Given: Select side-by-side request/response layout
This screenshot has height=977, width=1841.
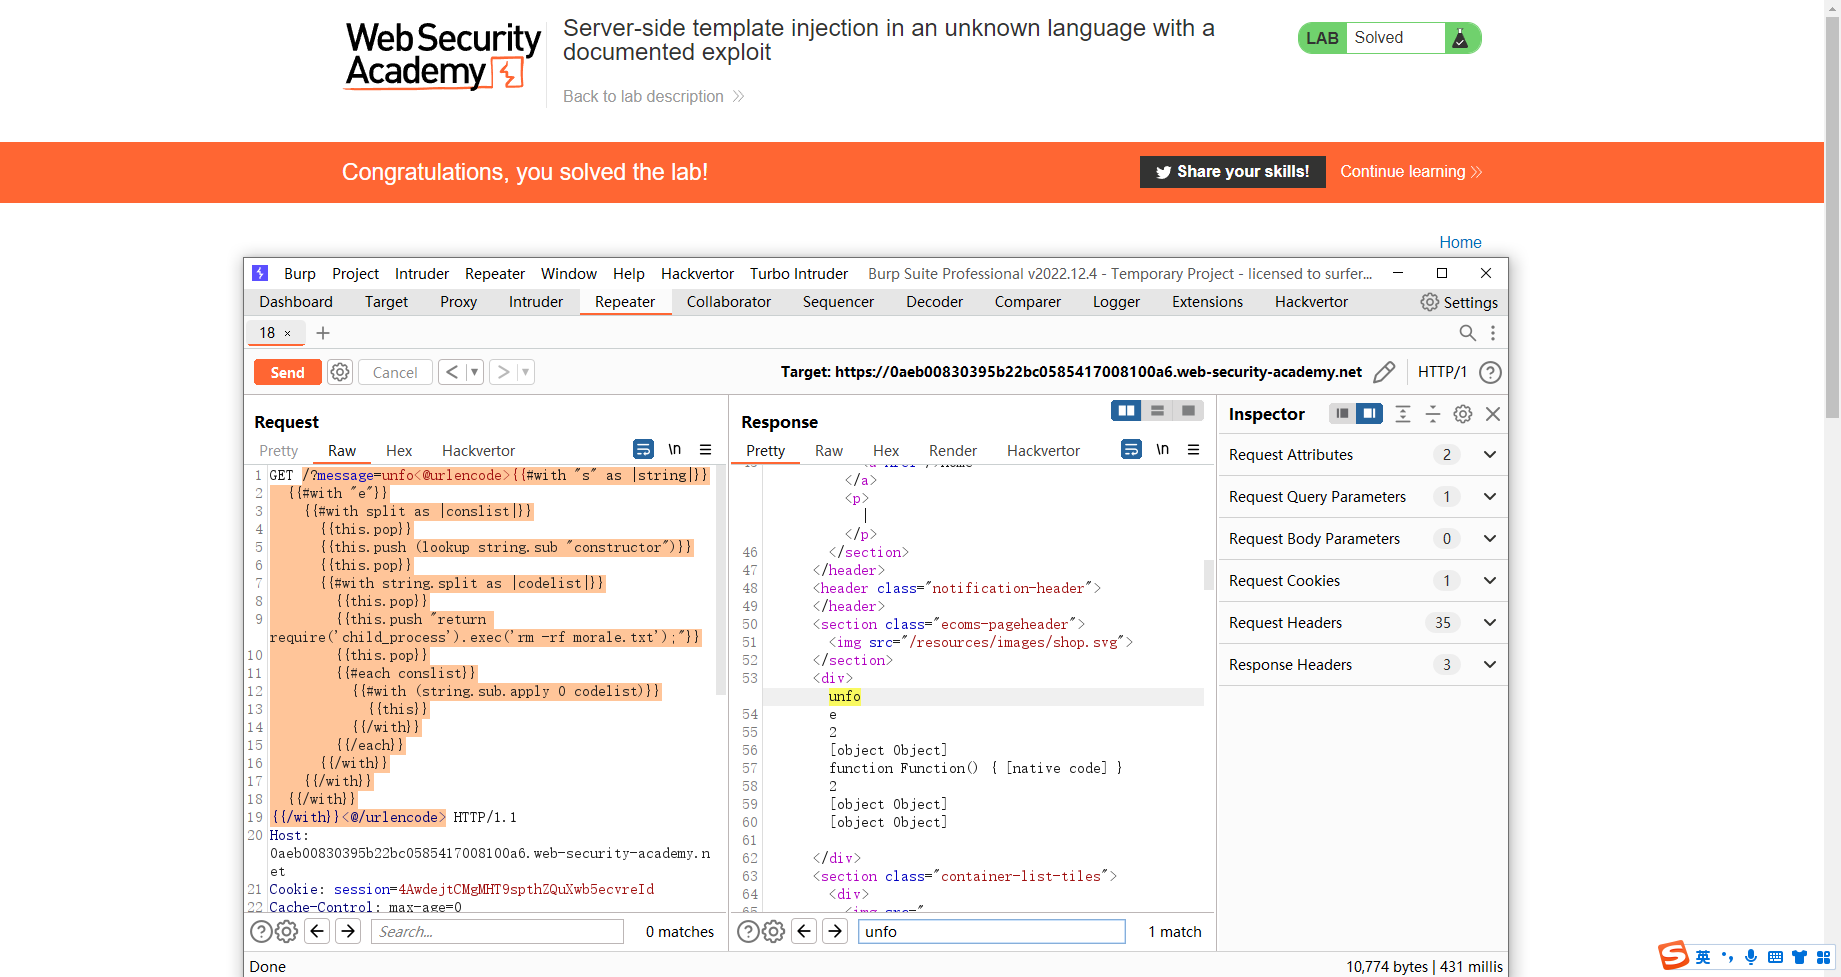Looking at the screenshot, I should point(1126,411).
